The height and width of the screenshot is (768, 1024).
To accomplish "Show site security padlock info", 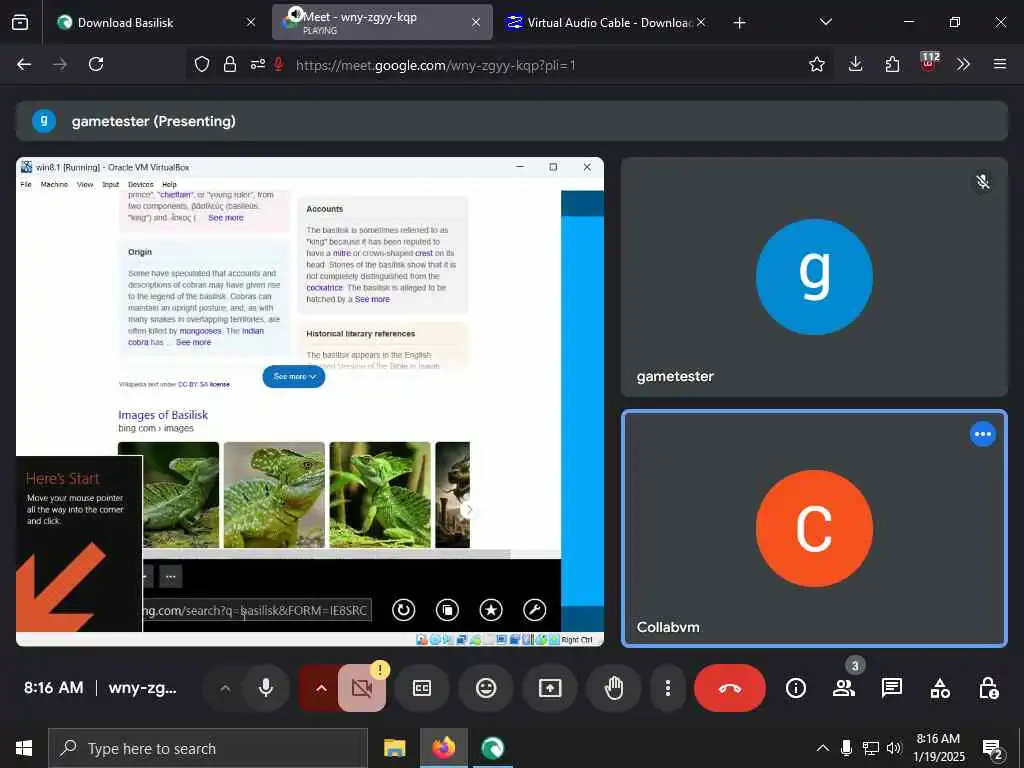I will tap(230, 64).
